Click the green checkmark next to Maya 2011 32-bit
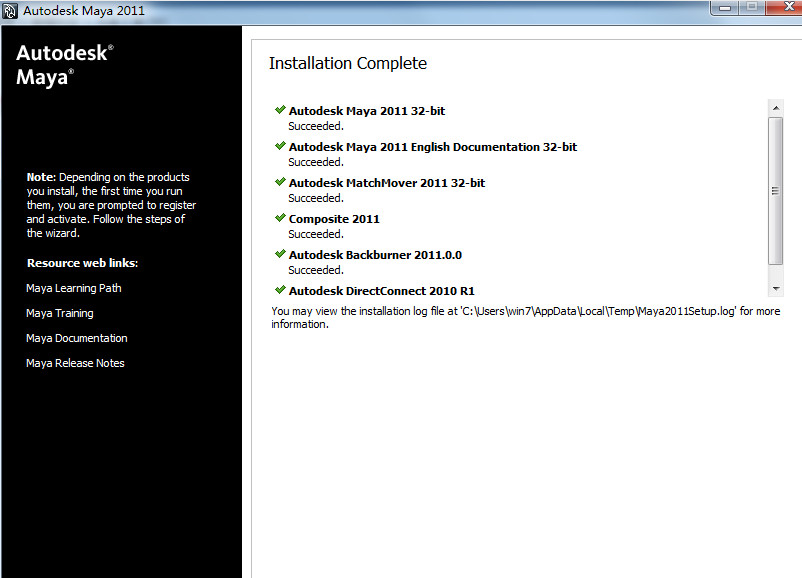The height and width of the screenshot is (578, 802). (280, 110)
